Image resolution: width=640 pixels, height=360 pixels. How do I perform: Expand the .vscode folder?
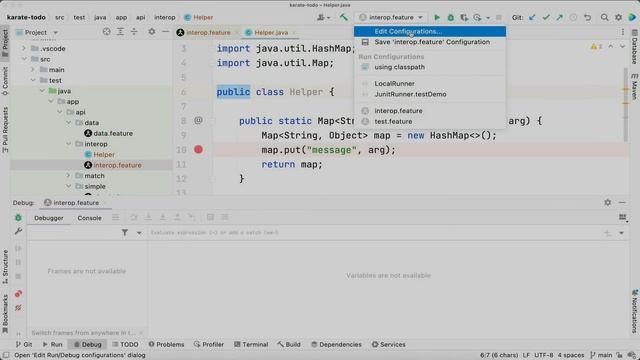[x=24, y=48]
